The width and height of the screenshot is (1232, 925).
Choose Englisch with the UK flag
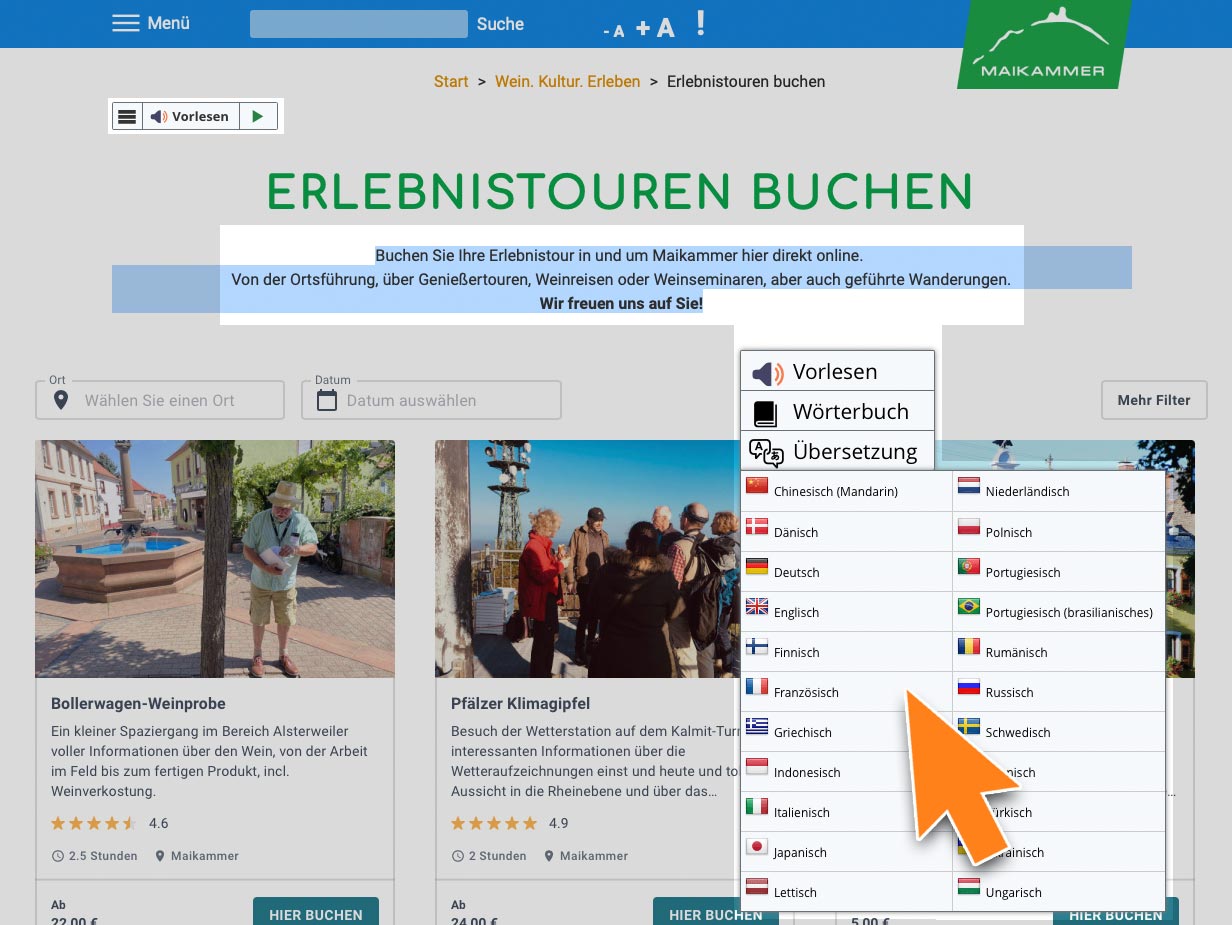(x=796, y=612)
